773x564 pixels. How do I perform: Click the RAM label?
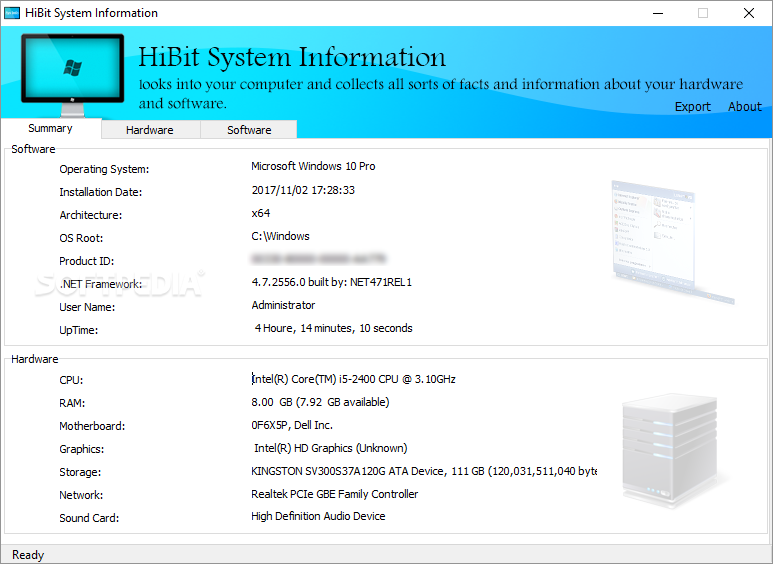(72, 403)
